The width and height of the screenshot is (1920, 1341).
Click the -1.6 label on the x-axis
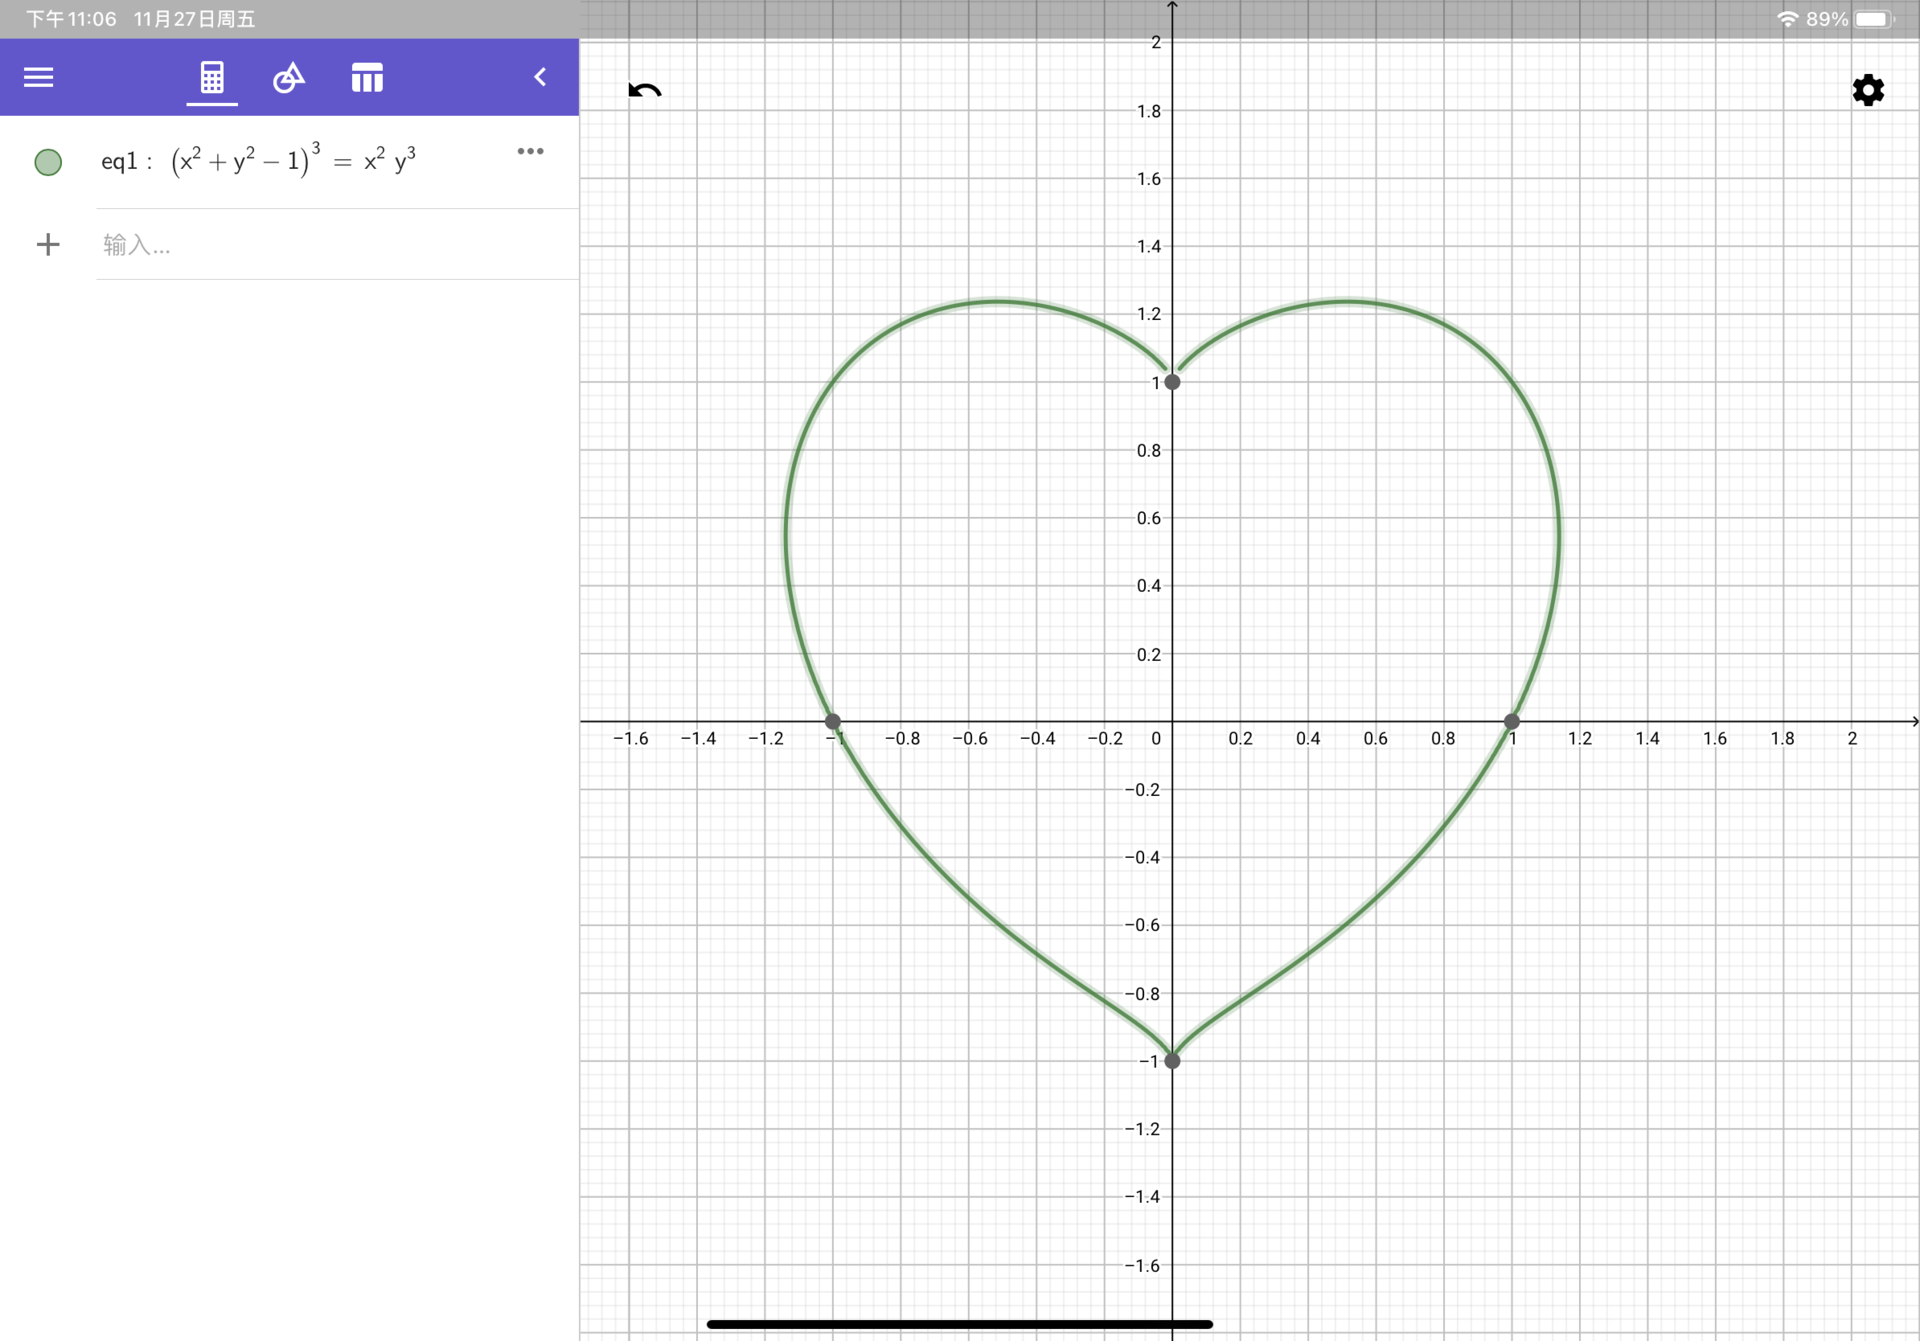pyautogui.click(x=630, y=738)
